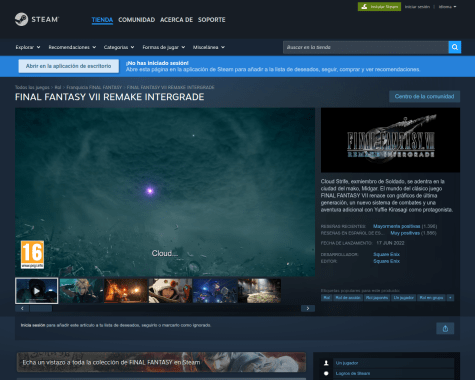Screen dimensions: 475x380
Task: Click Abrir en la aplicación de escritorio
Action: coord(69,66)
